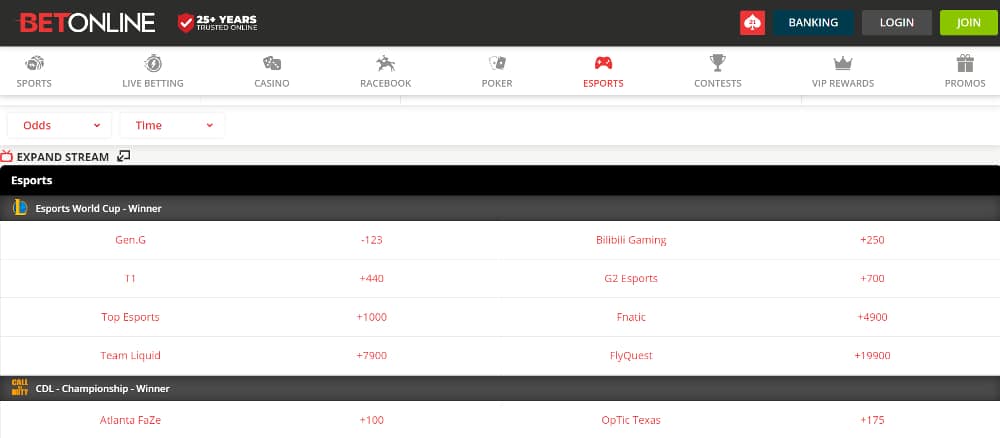Click the Sports balls icon

34,63
